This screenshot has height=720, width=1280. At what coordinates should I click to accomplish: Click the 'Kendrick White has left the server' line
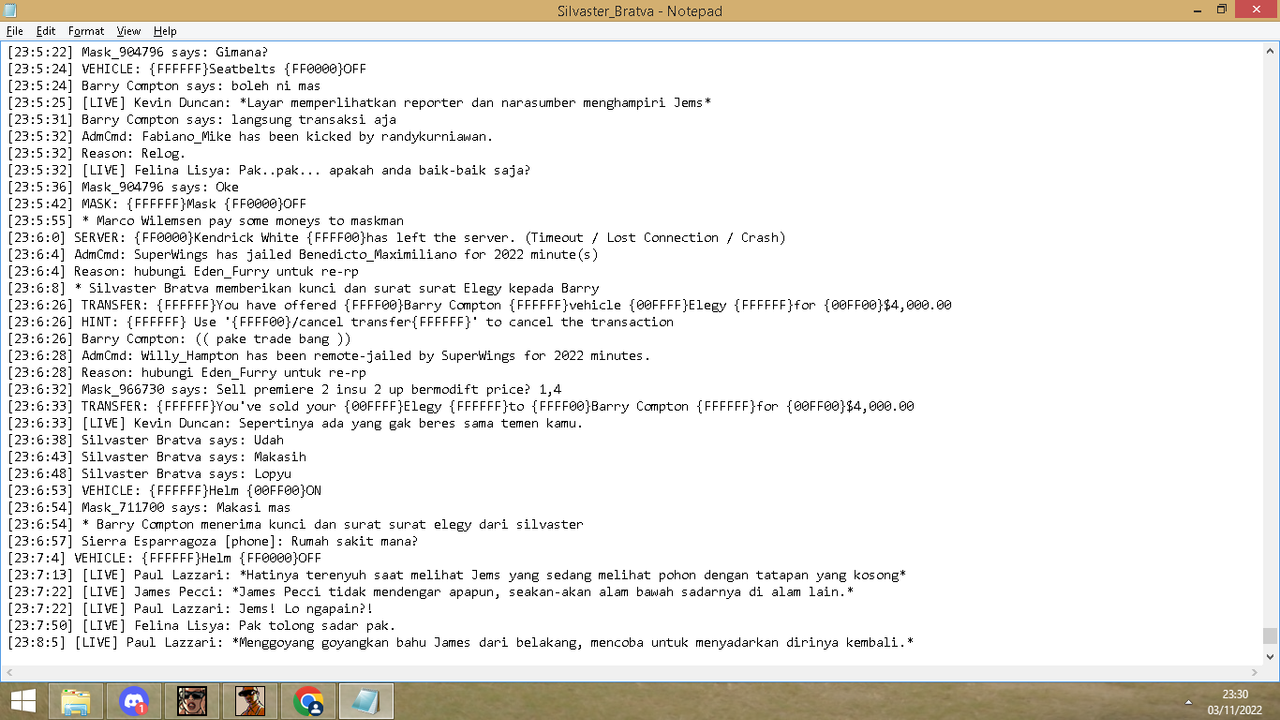click(396, 237)
